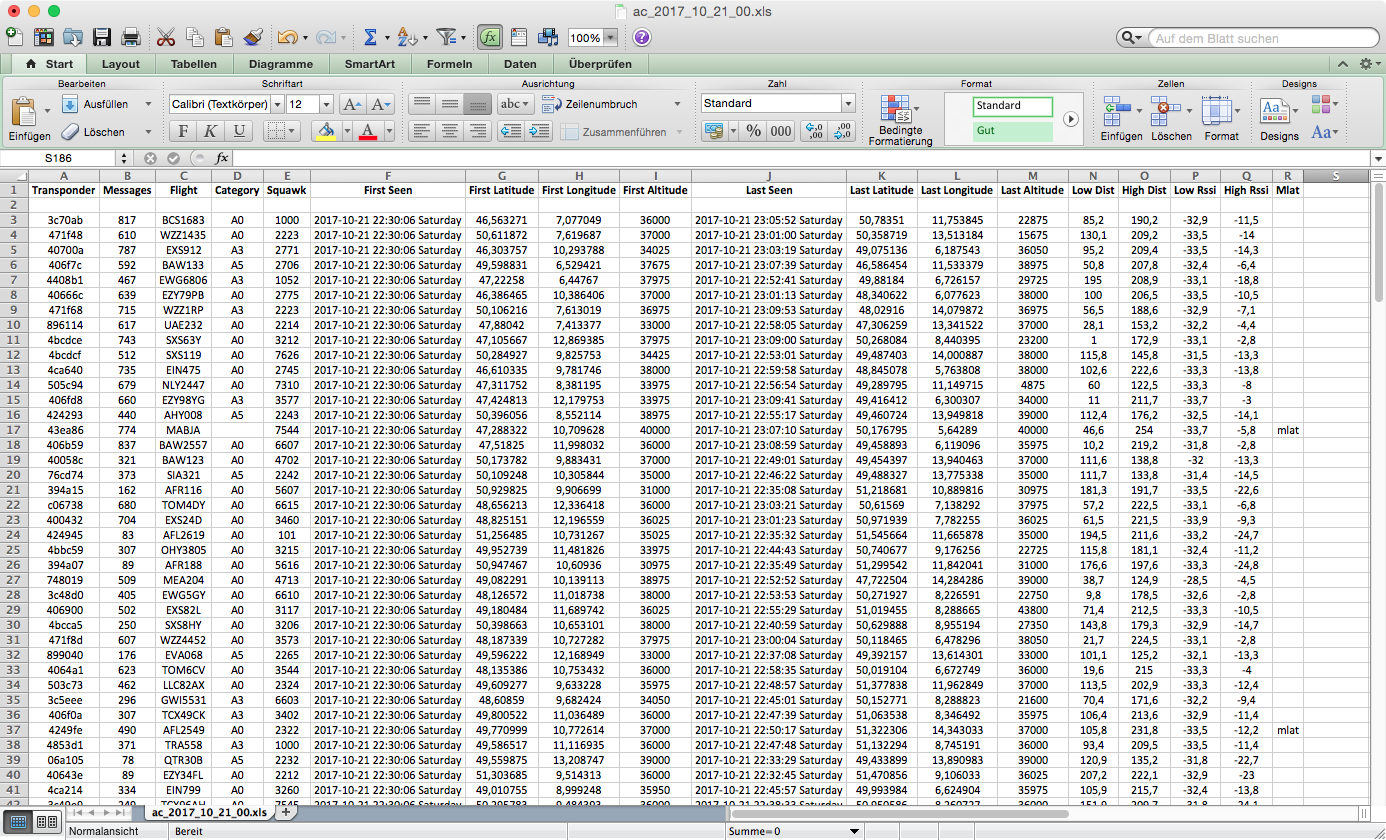
Task: Open theme colors swatch menu
Action: click(x=1325, y=104)
